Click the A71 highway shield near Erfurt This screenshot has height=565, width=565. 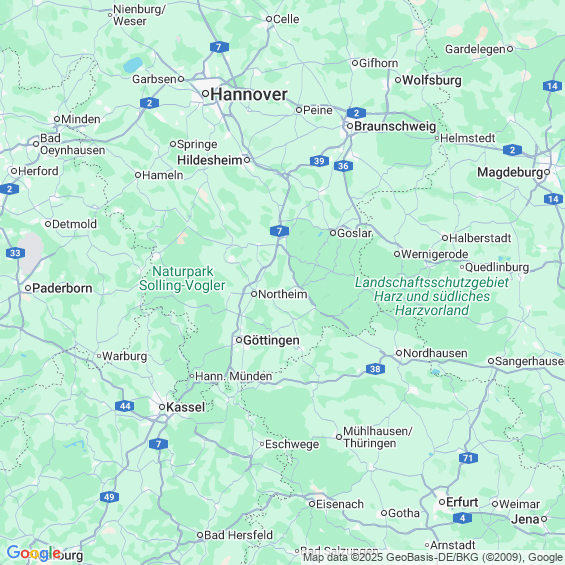tap(468, 458)
